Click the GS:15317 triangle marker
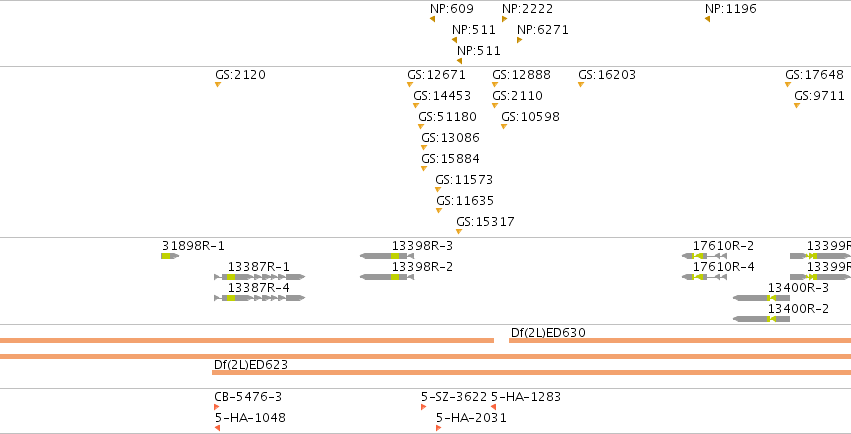Viewport: 851px width, 434px height. click(x=459, y=232)
